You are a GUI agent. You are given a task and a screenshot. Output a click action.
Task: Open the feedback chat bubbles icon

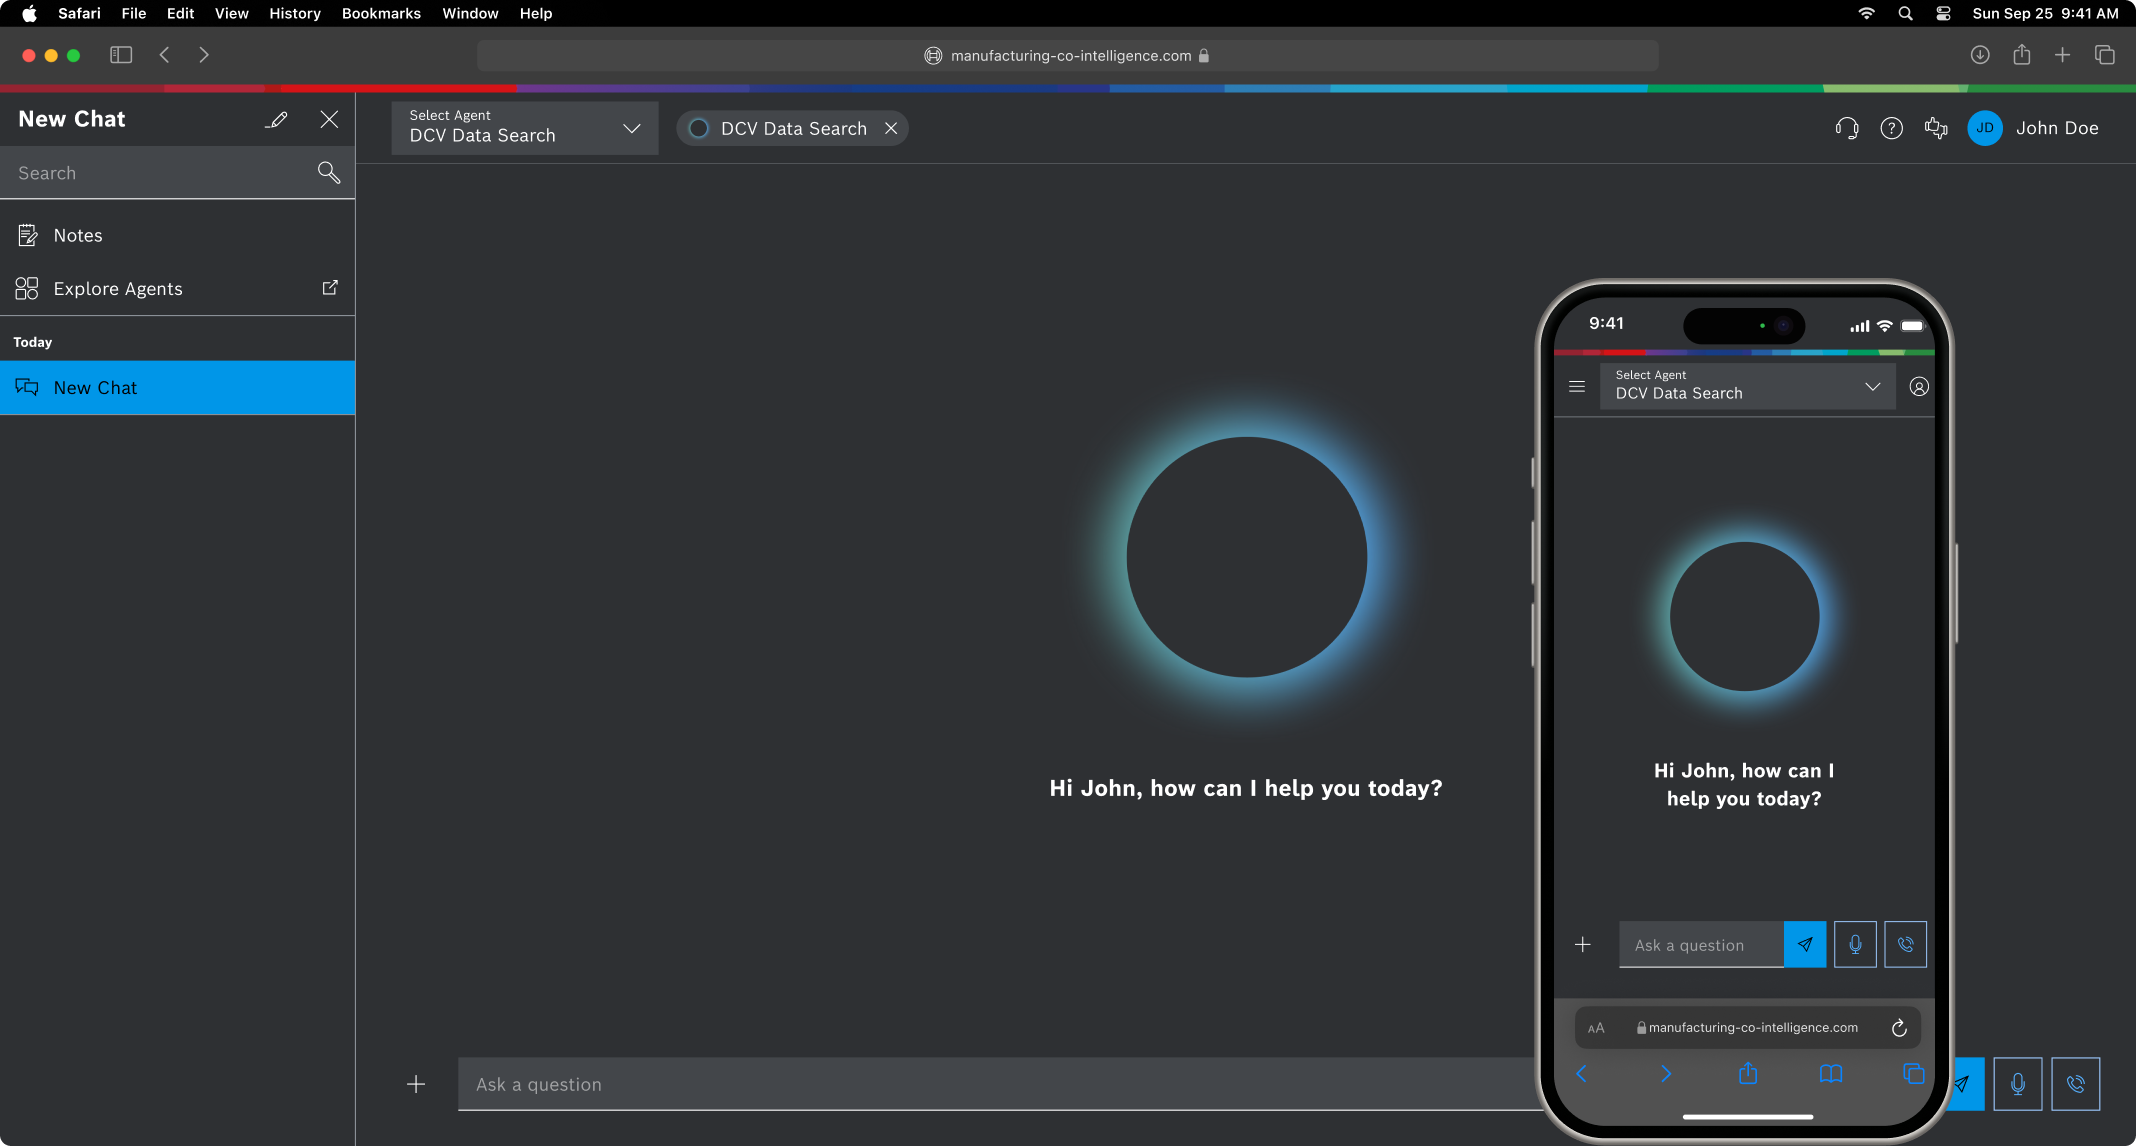(x=1936, y=128)
